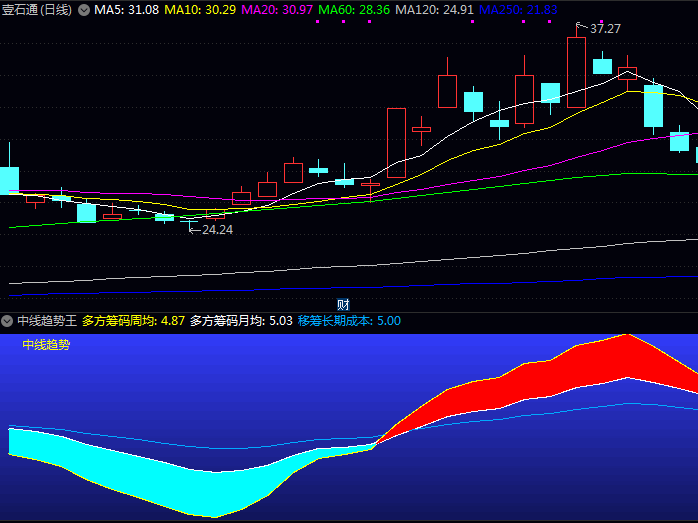Click the 财 financial event marker
Image resolution: width=698 pixels, height=523 pixels.
pyautogui.click(x=343, y=305)
